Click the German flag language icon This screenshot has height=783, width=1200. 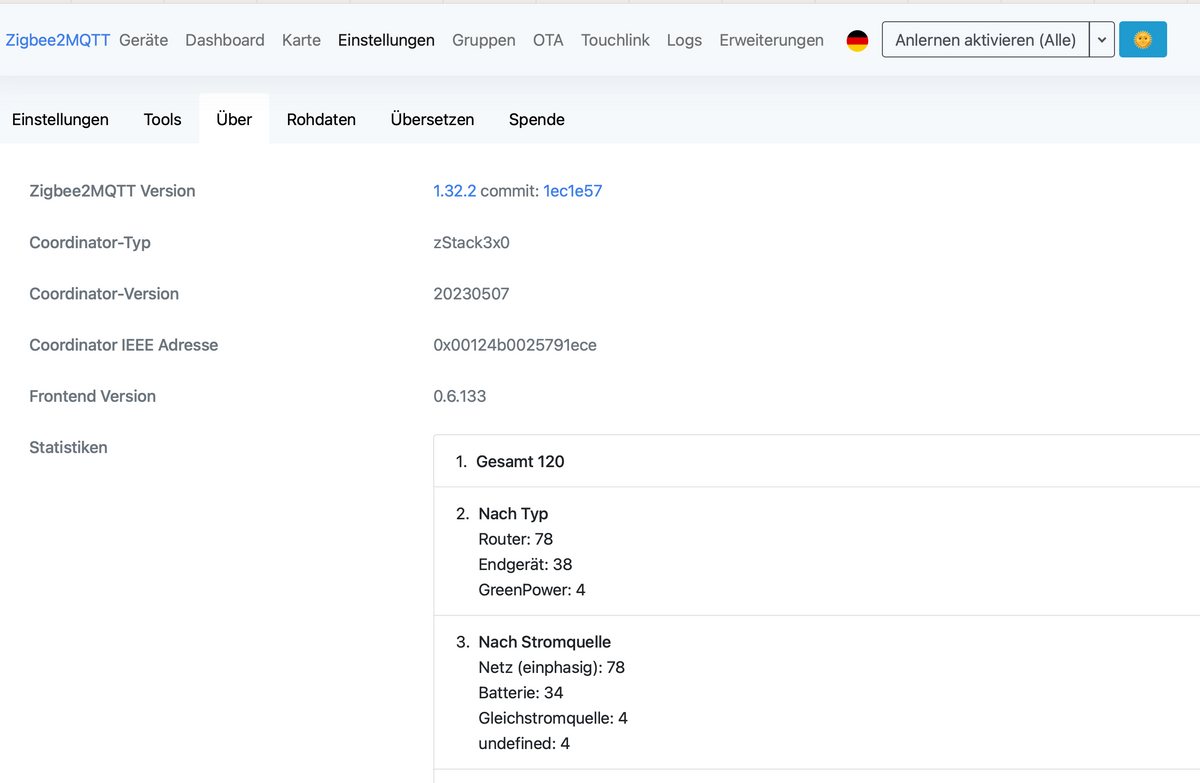[857, 40]
